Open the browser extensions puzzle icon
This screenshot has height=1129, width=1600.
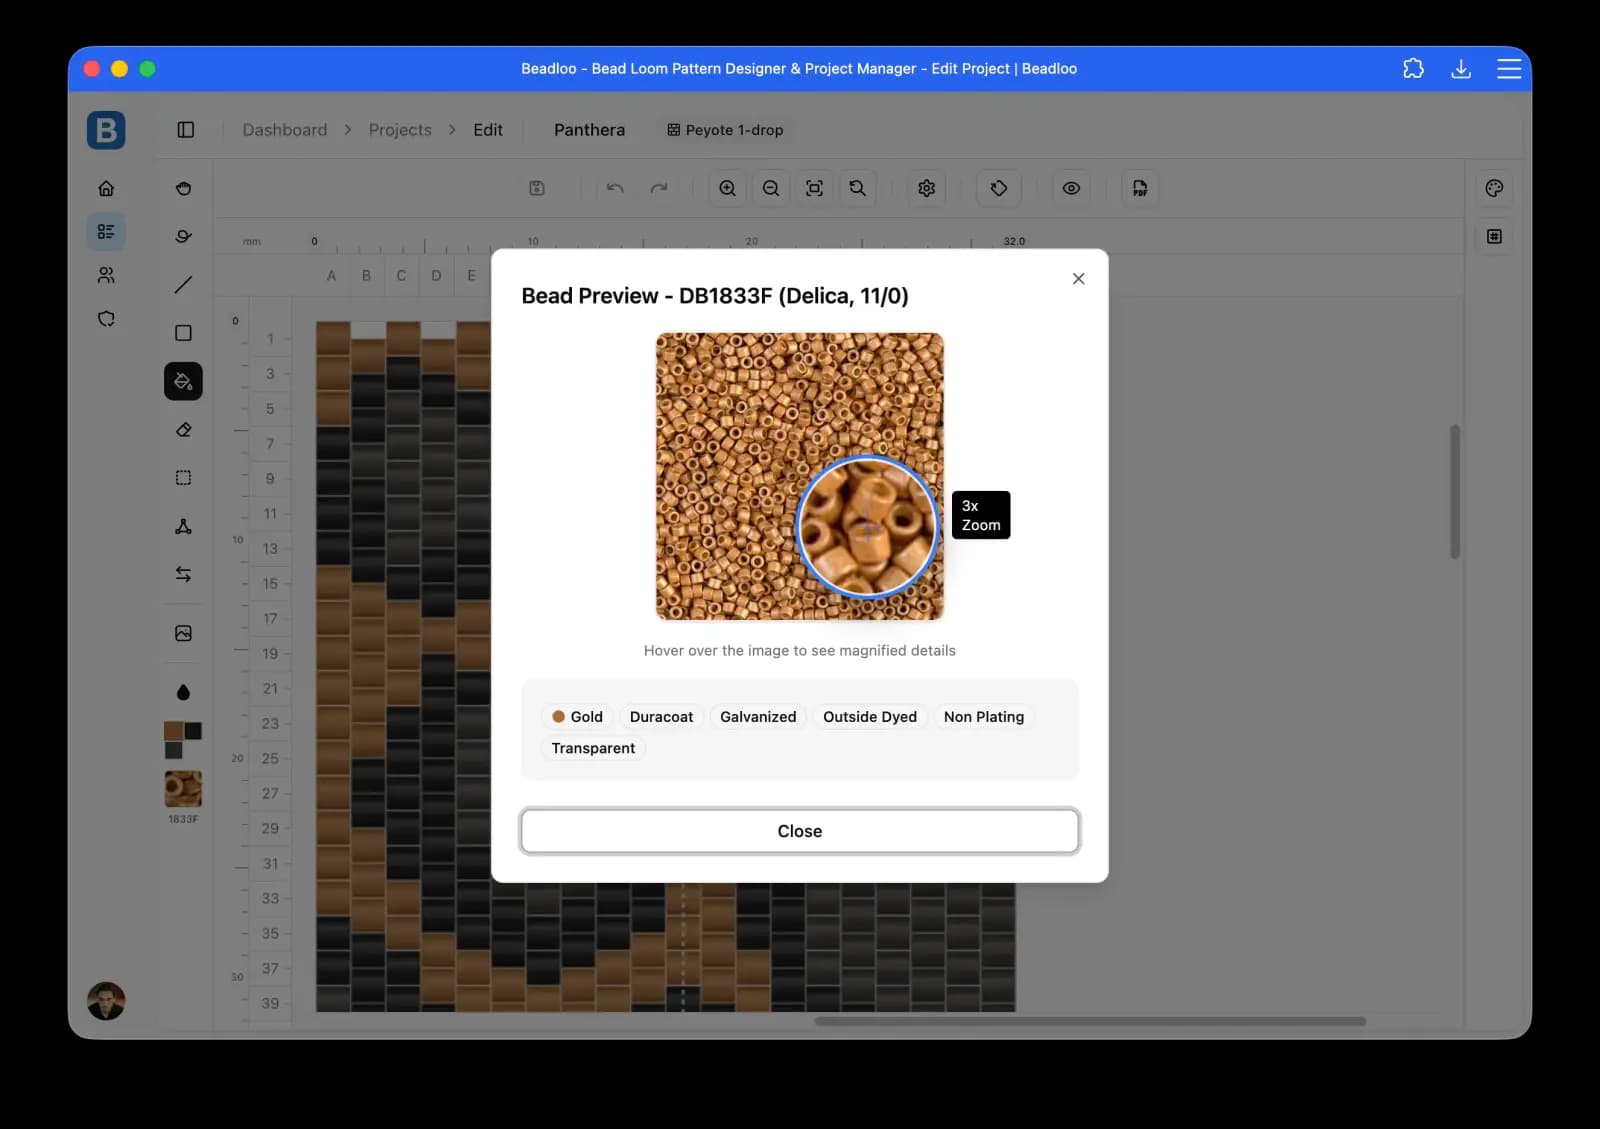click(x=1413, y=69)
